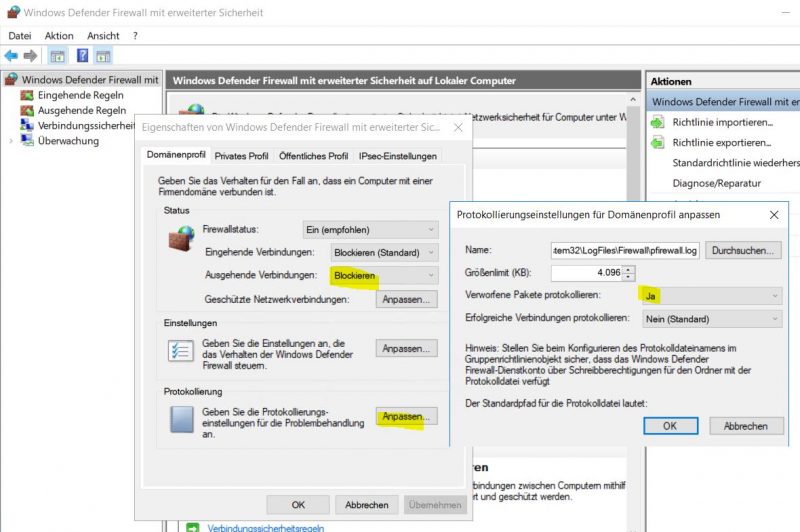Increase the Größenlimit spinner value

pyautogui.click(x=629, y=269)
